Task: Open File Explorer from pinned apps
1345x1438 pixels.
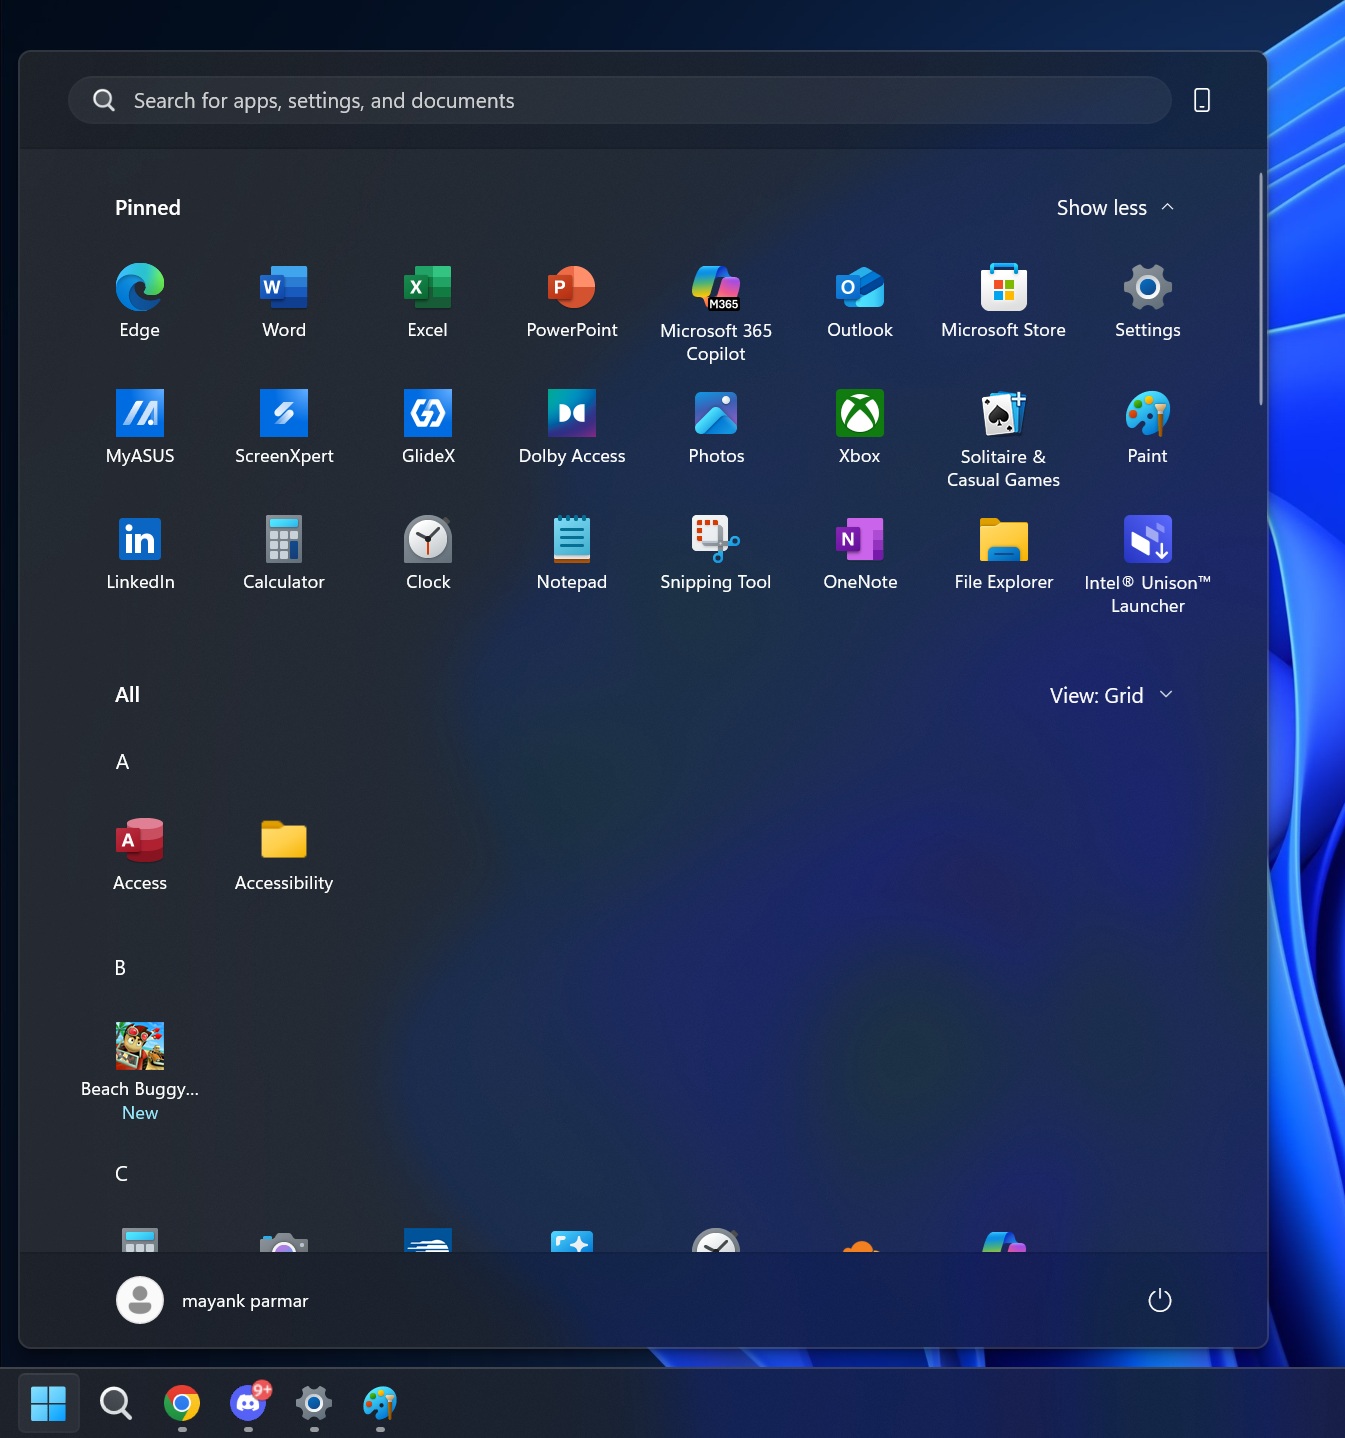Action: (1004, 553)
